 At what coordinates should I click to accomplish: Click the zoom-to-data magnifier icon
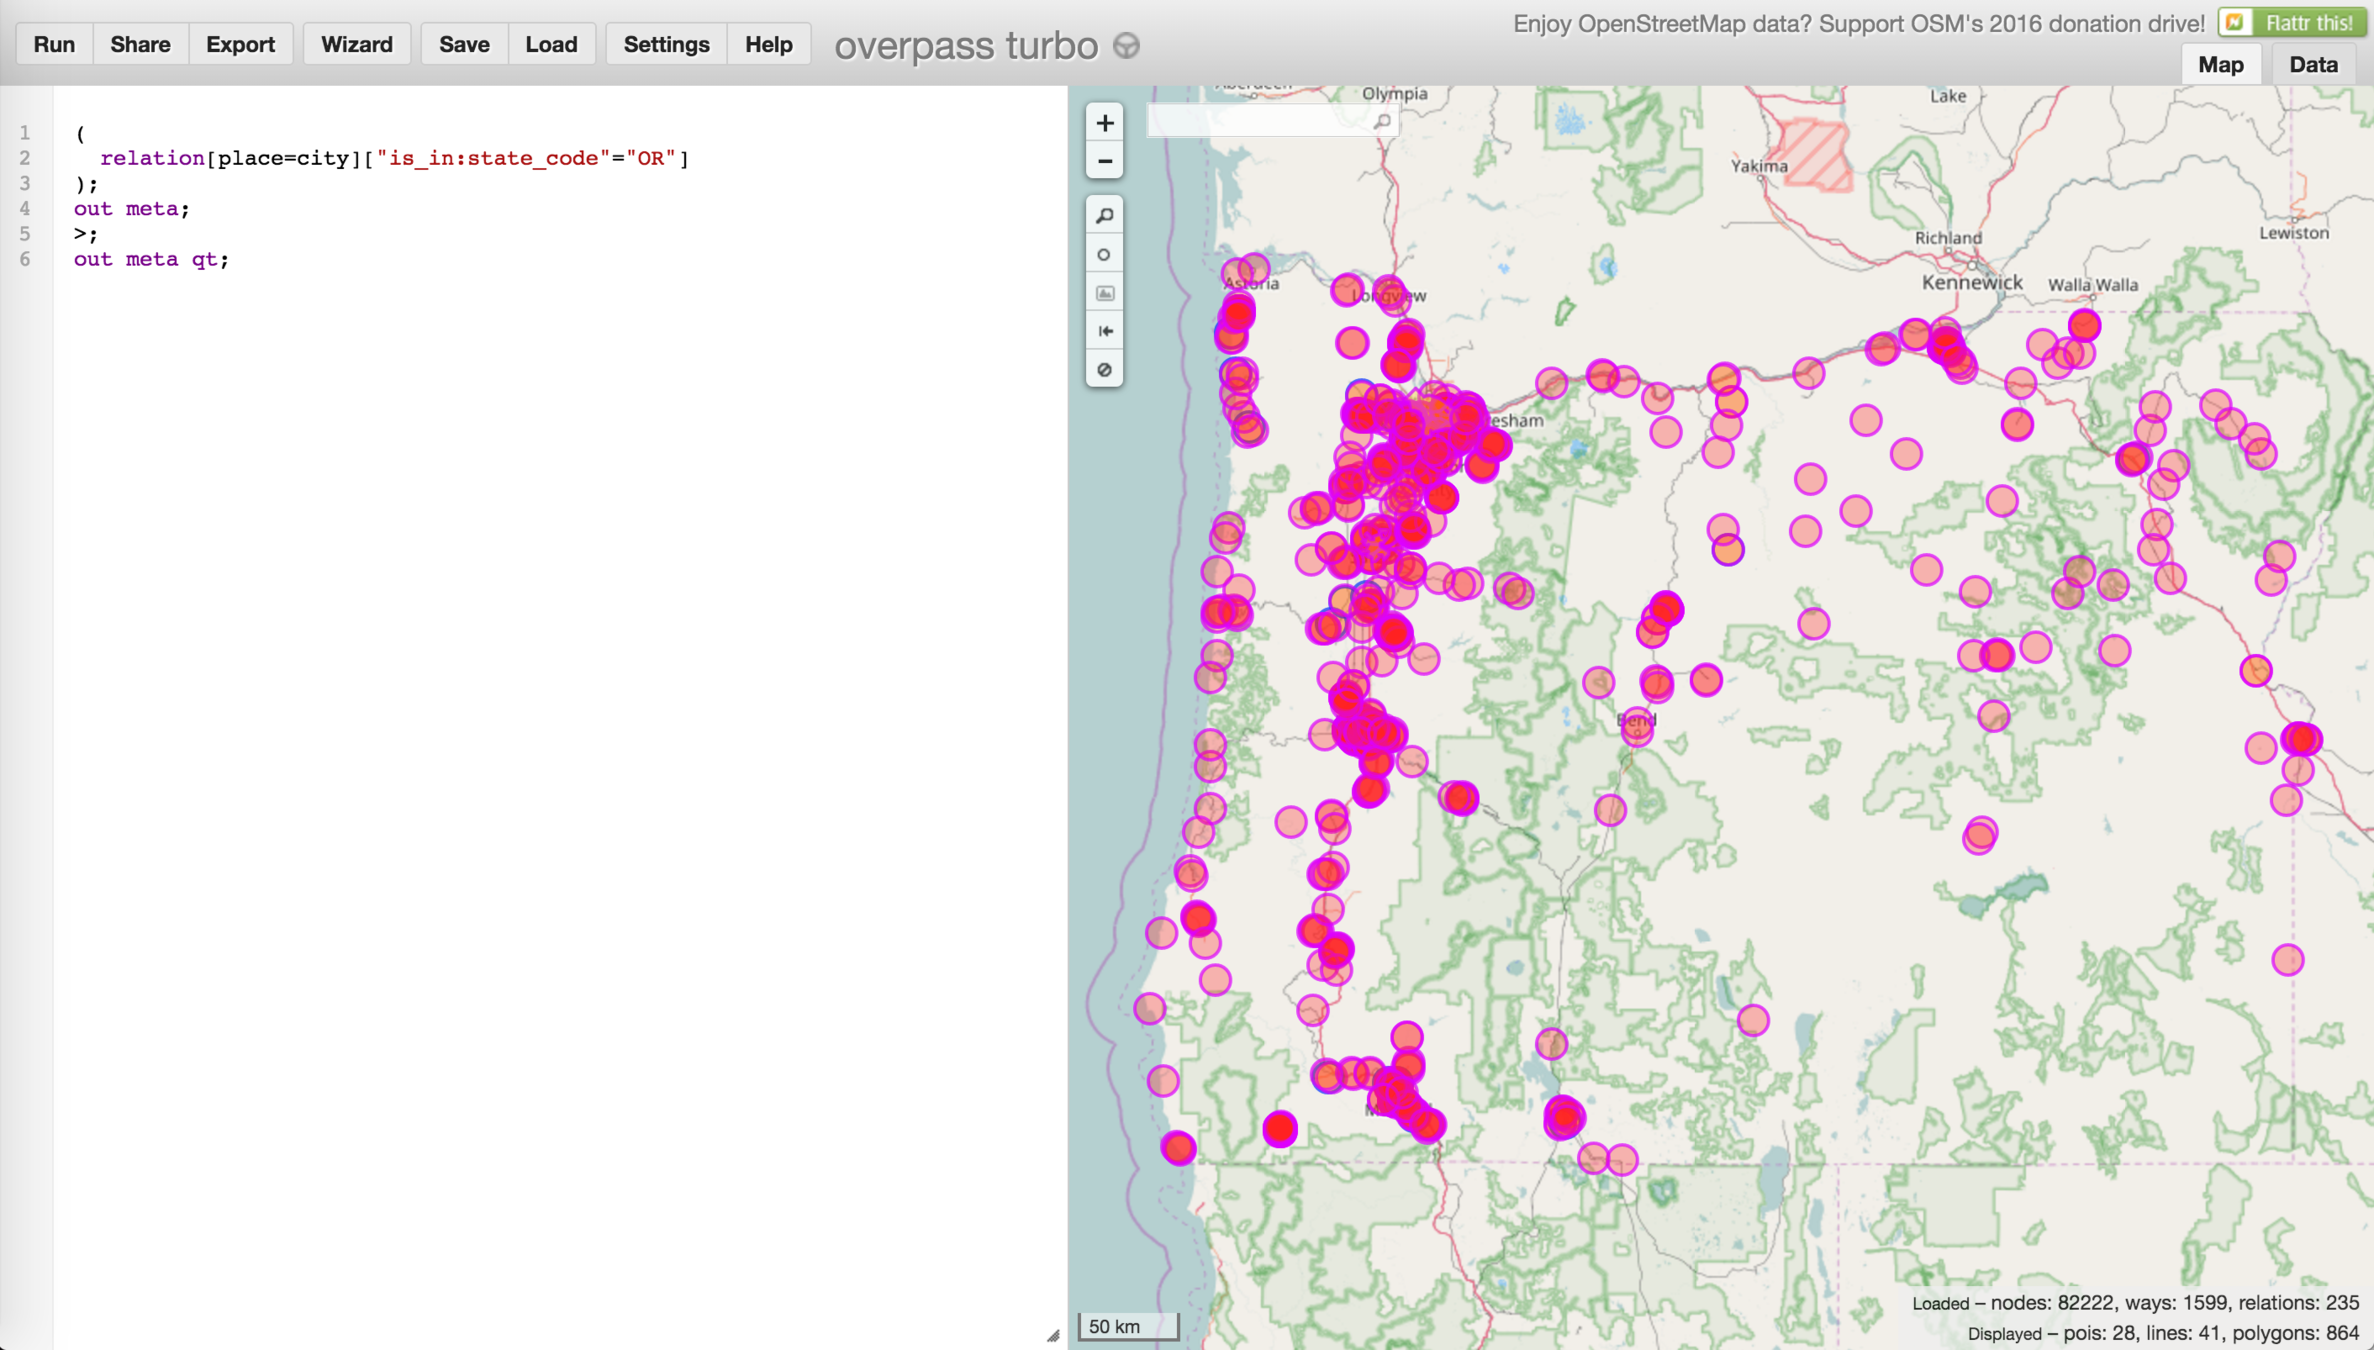[x=1104, y=216]
